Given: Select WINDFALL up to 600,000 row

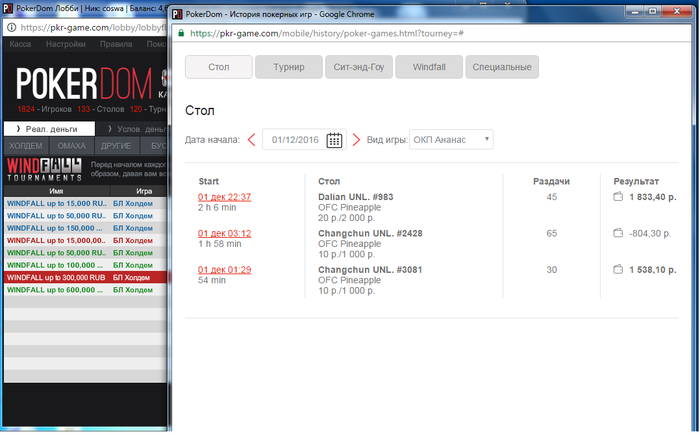Looking at the screenshot, I should click(85, 290).
